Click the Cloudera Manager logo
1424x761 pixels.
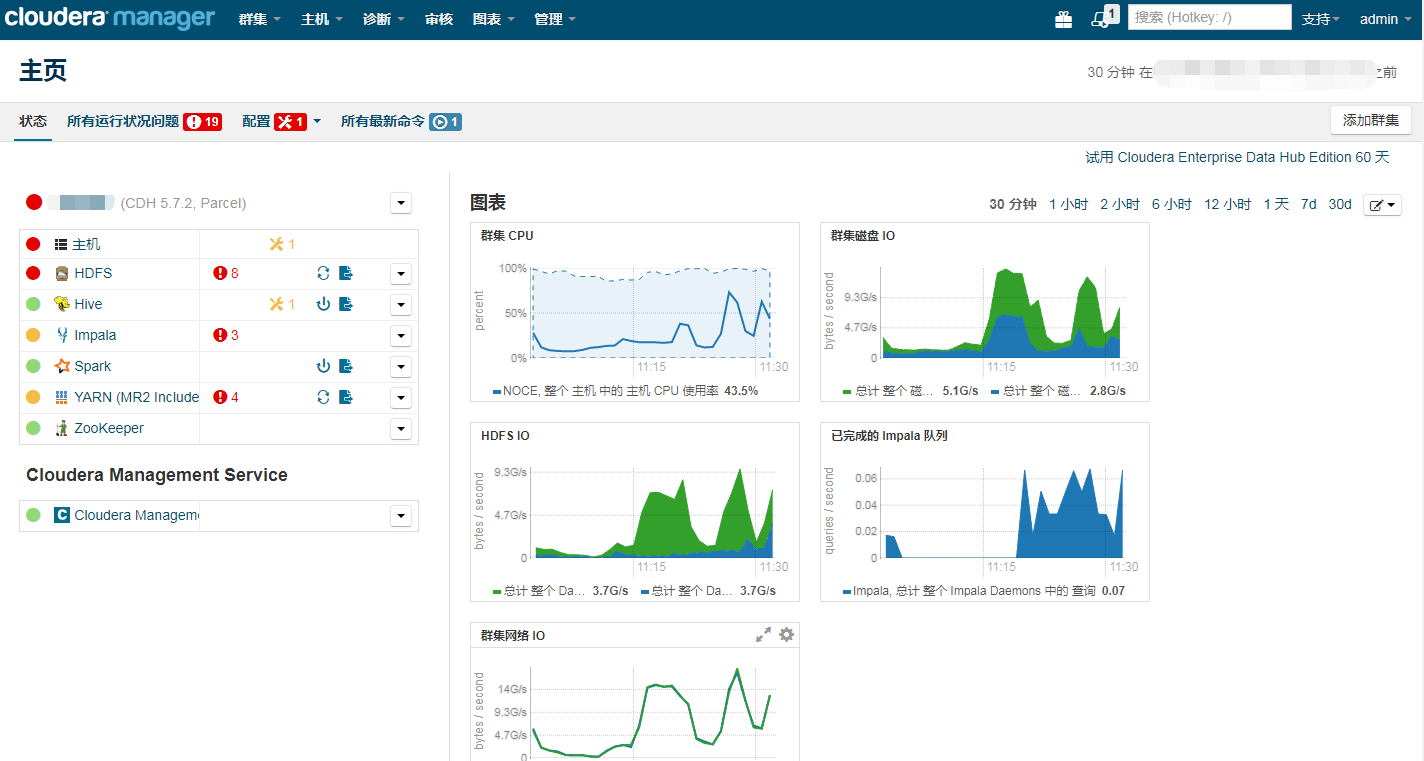click(110, 18)
